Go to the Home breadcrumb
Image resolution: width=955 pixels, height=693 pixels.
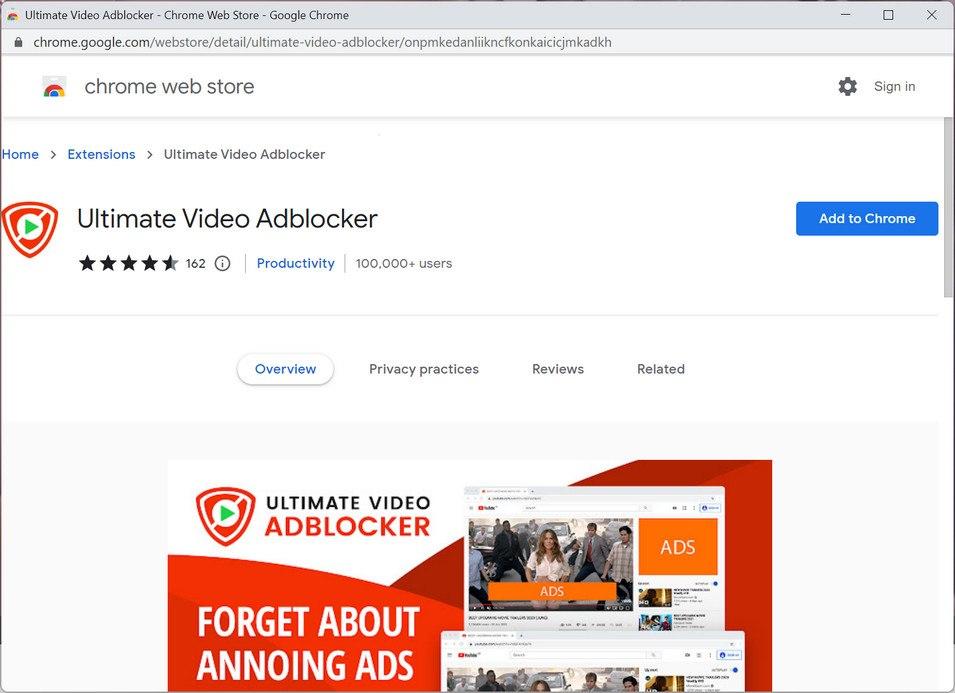point(20,155)
